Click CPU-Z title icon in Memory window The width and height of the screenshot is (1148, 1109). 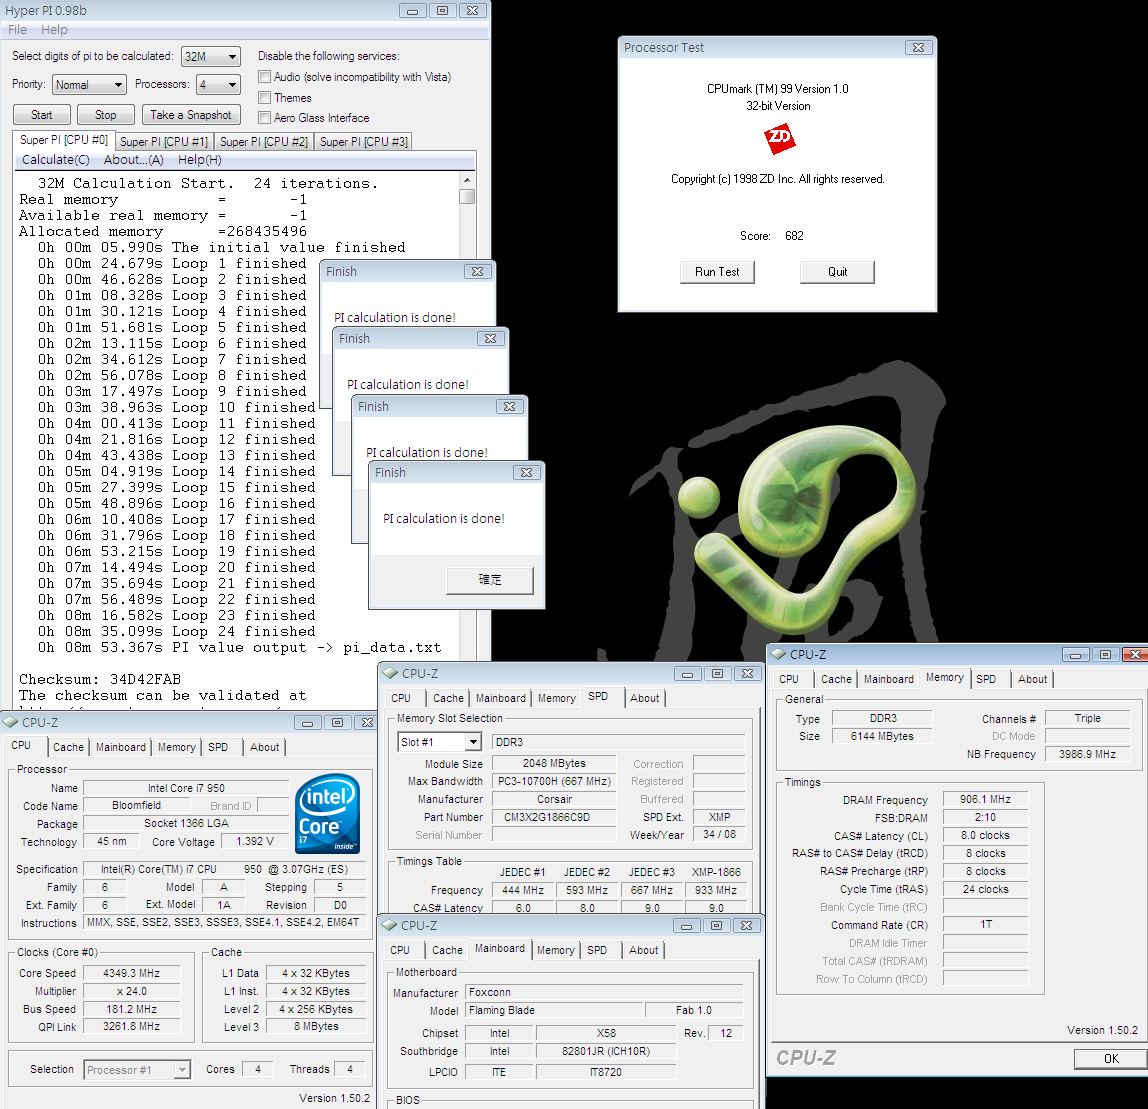coord(778,654)
